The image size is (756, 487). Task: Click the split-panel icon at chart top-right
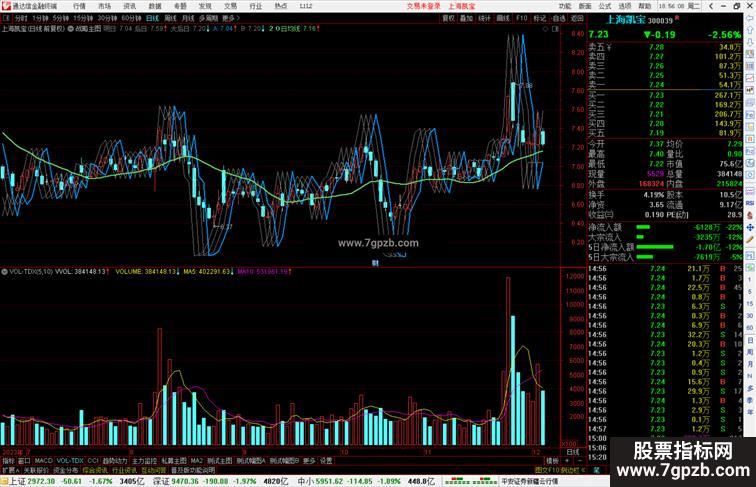(555, 29)
